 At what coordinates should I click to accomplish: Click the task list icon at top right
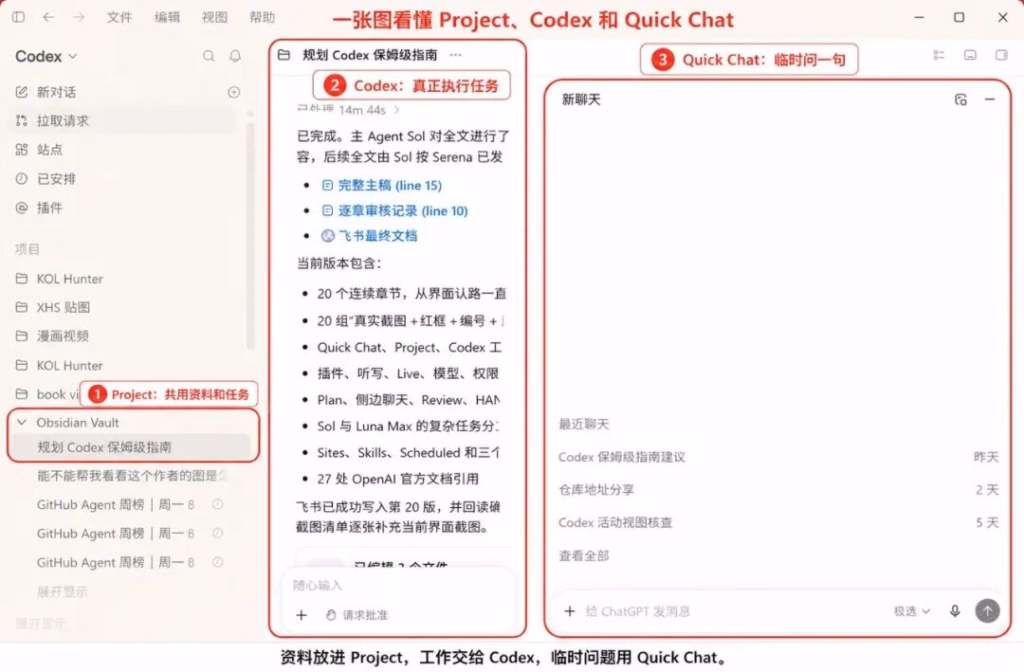pyautogui.click(x=939, y=56)
